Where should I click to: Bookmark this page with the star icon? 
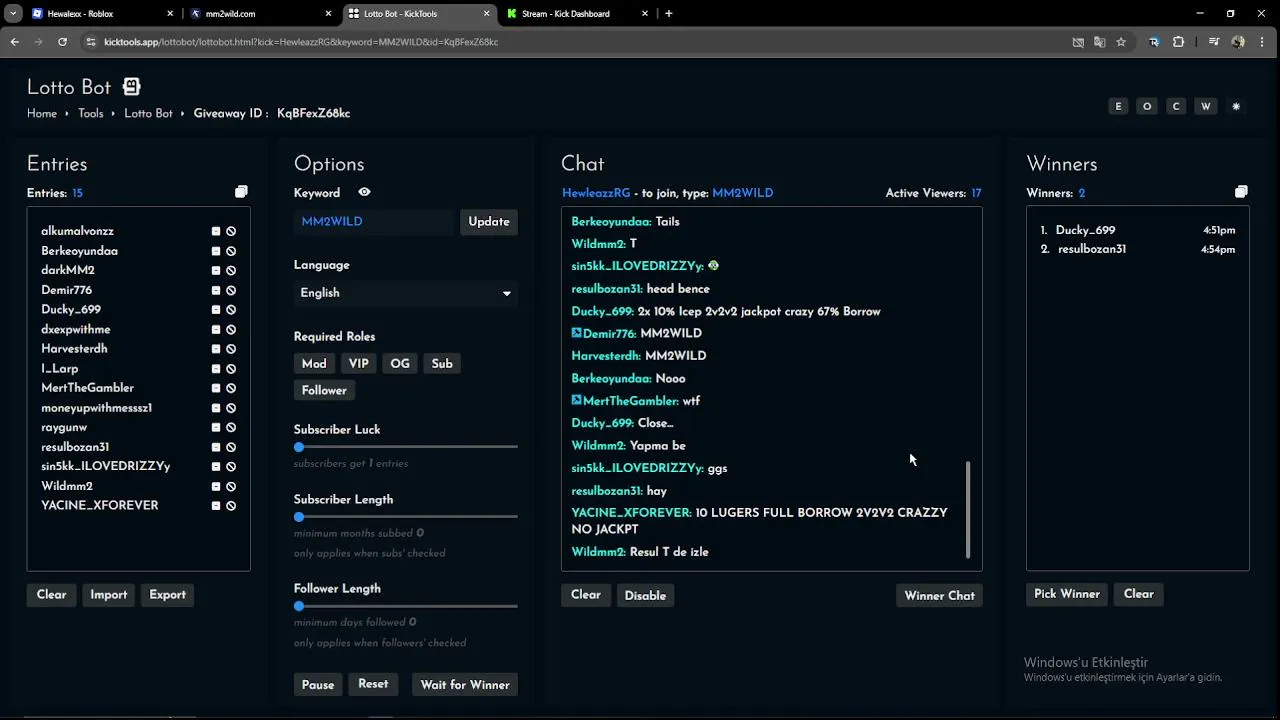[x=1121, y=42]
